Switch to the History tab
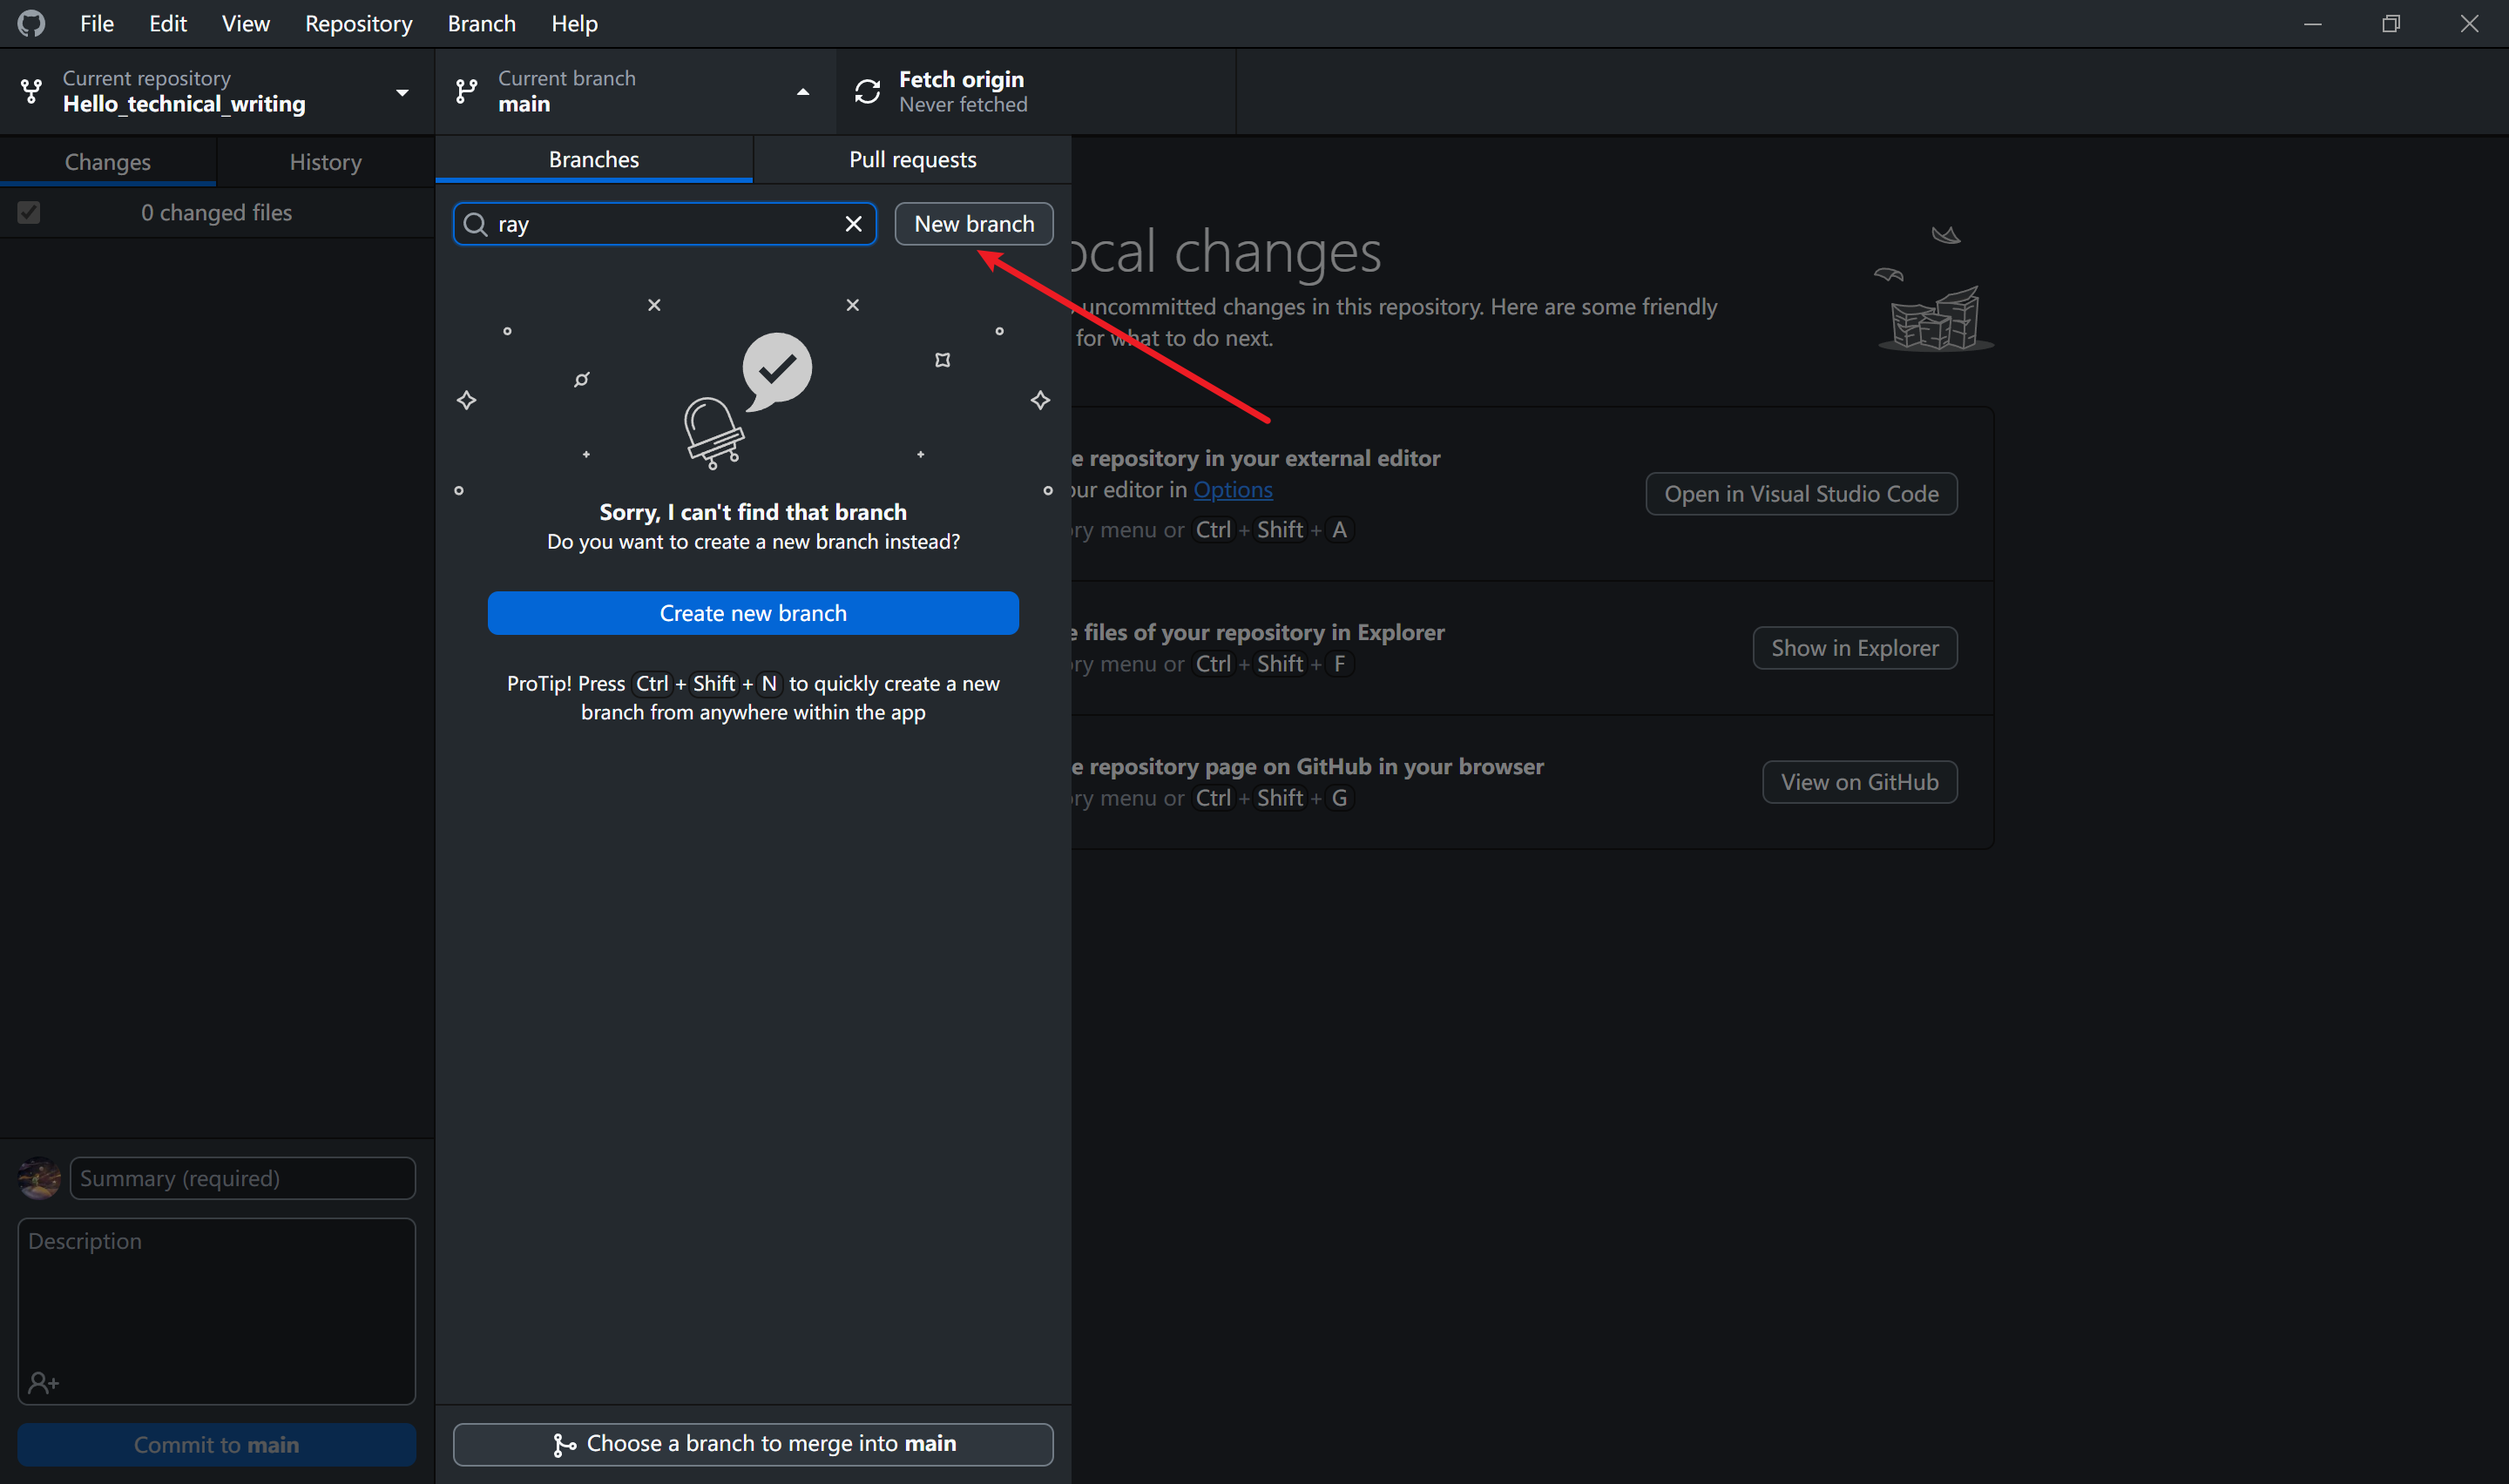This screenshot has width=2509, height=1484. [325, 162]
